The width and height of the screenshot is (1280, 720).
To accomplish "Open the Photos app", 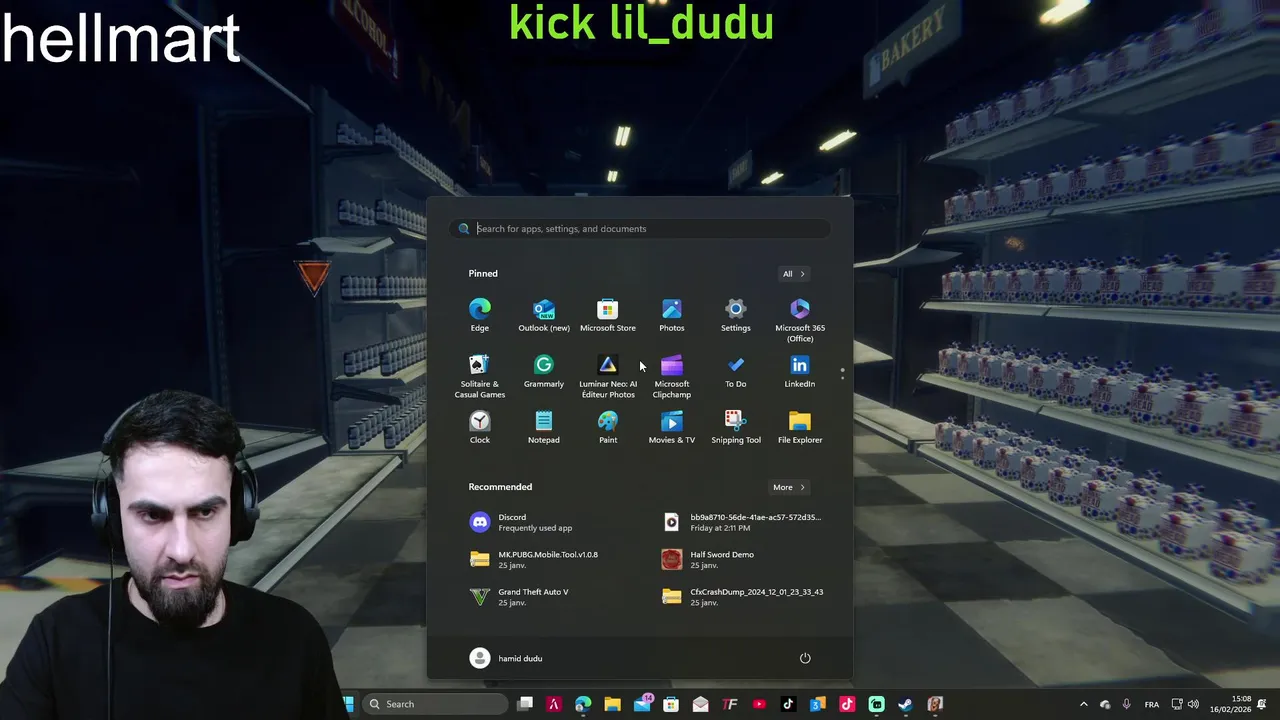I will 672,316.
